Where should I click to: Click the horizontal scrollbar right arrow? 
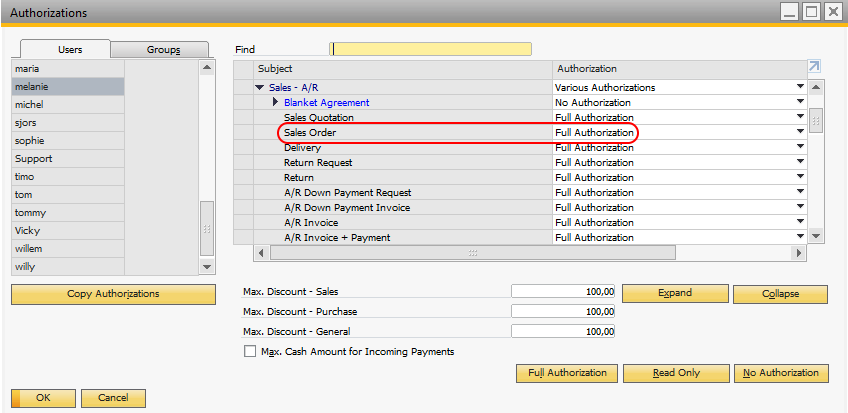[x=798, y=253]
